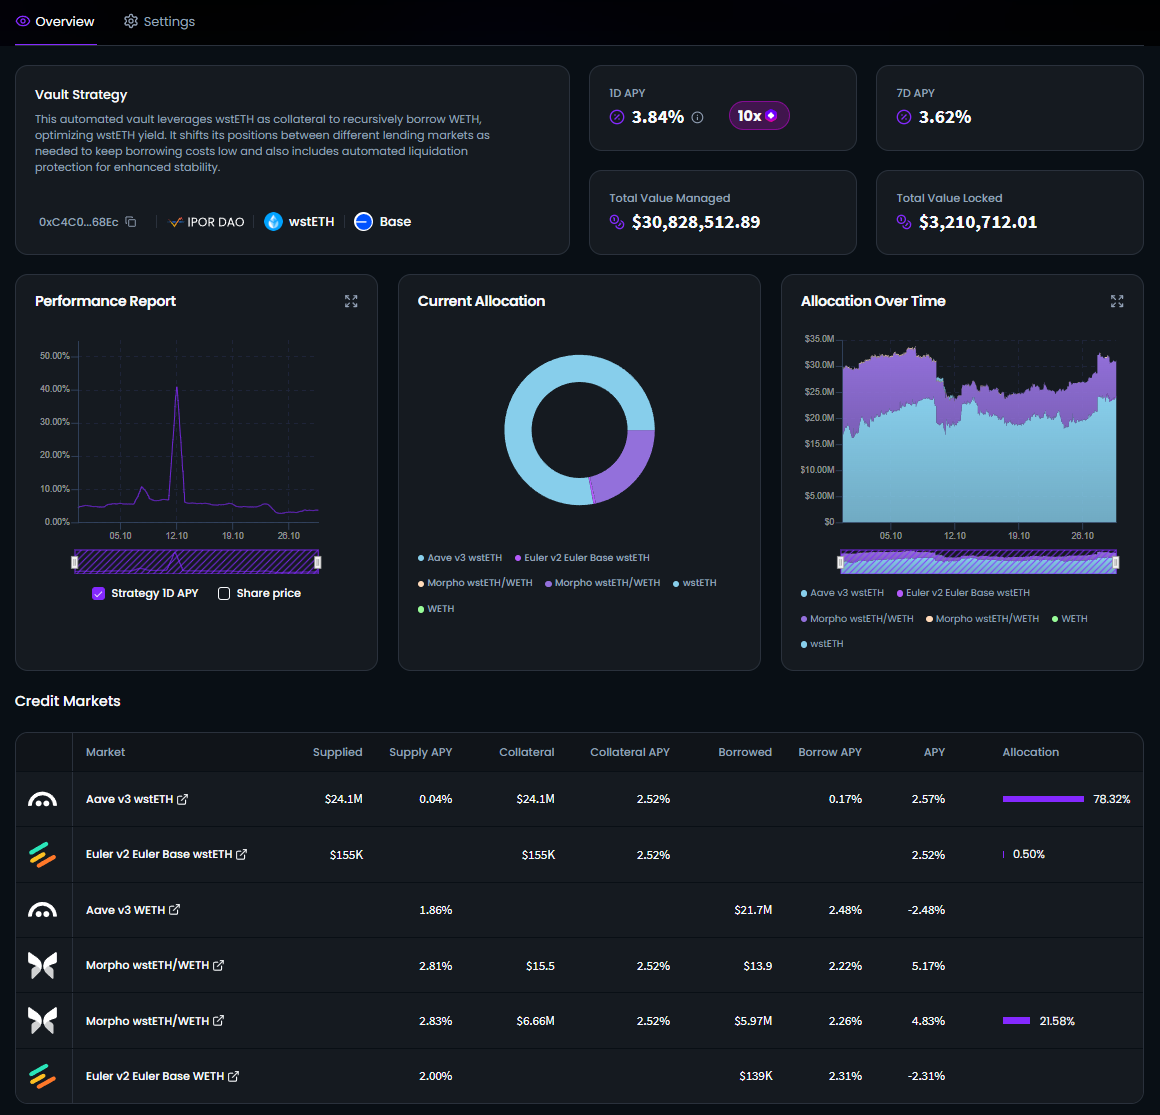Expand the Allocation Over Time chart
Viewport: 1160px width, 1115px height.
pyautogui.click(x=1117, y=301)
